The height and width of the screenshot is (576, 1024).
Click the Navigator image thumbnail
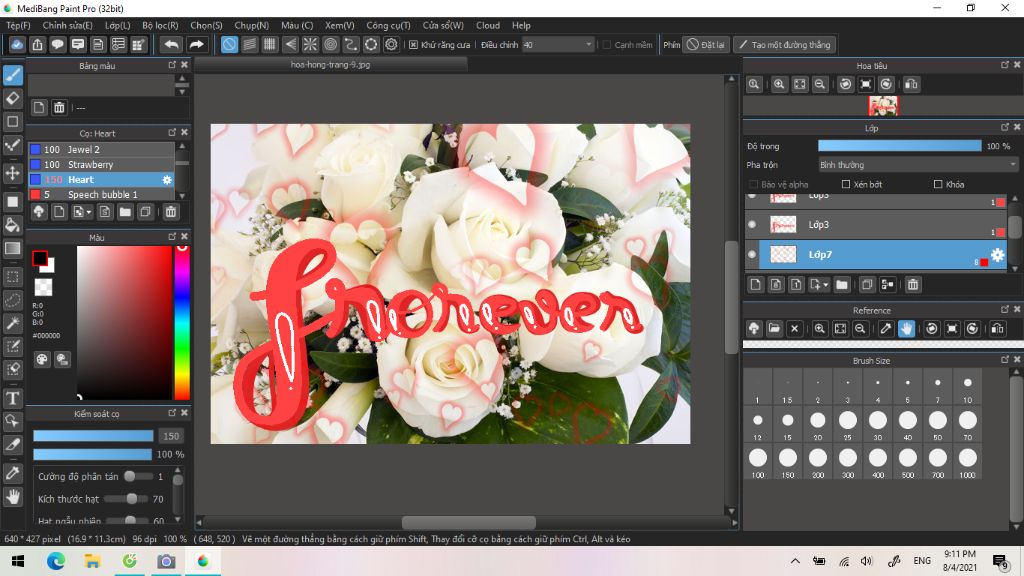click(883, 105)
